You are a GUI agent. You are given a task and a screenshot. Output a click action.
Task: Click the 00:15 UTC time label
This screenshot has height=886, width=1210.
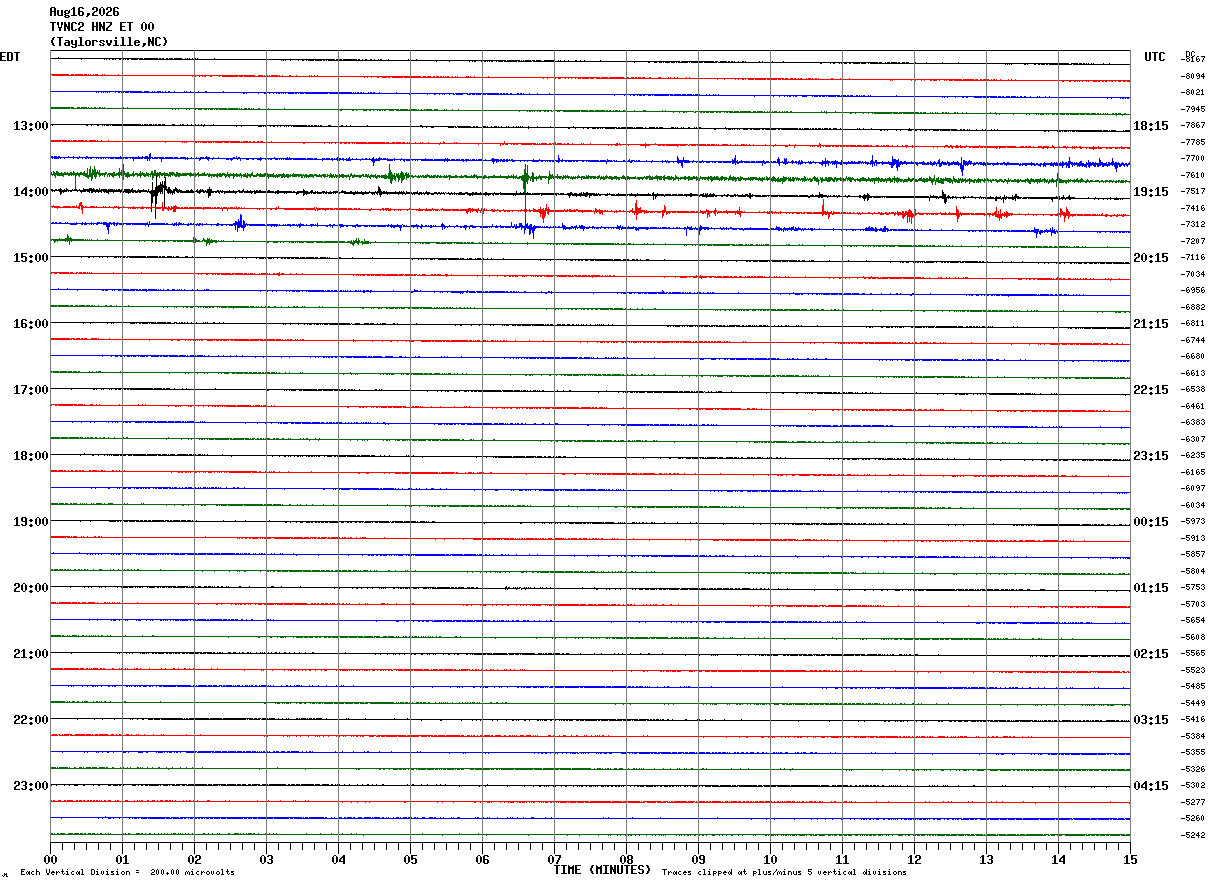[1151, 522]
